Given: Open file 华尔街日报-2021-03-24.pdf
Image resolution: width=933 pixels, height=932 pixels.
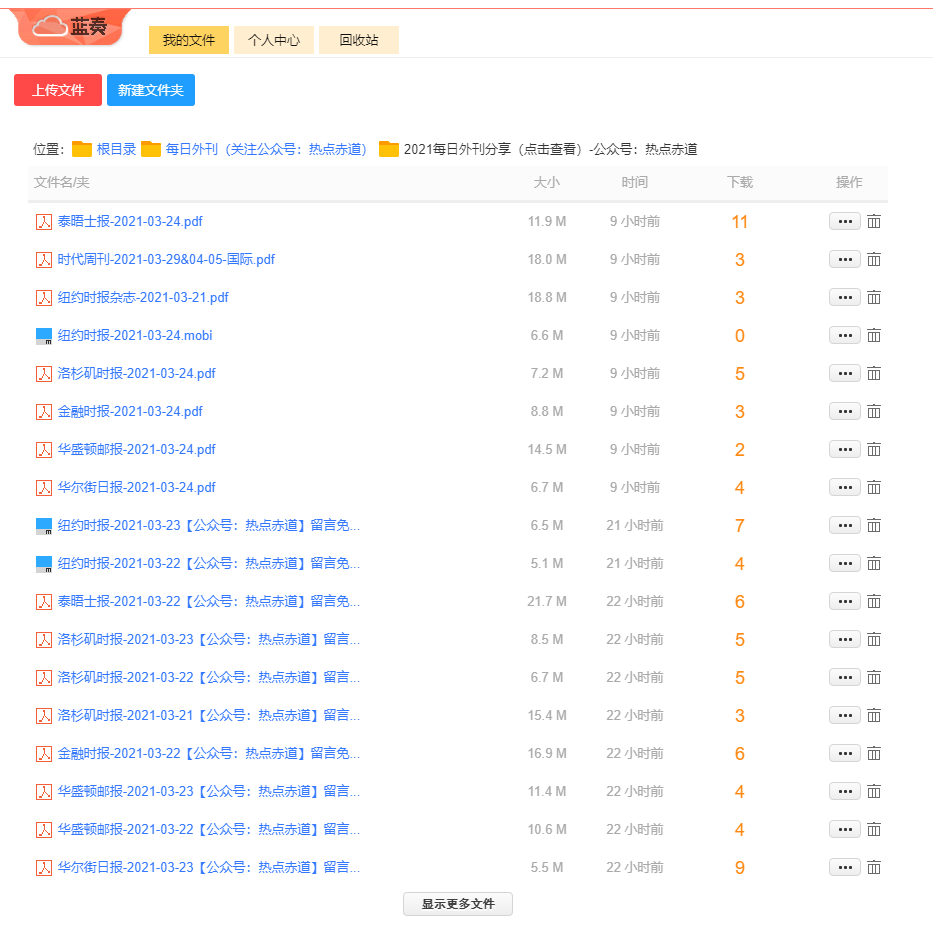Looking at the screenshot, I should tap(136, 487).
